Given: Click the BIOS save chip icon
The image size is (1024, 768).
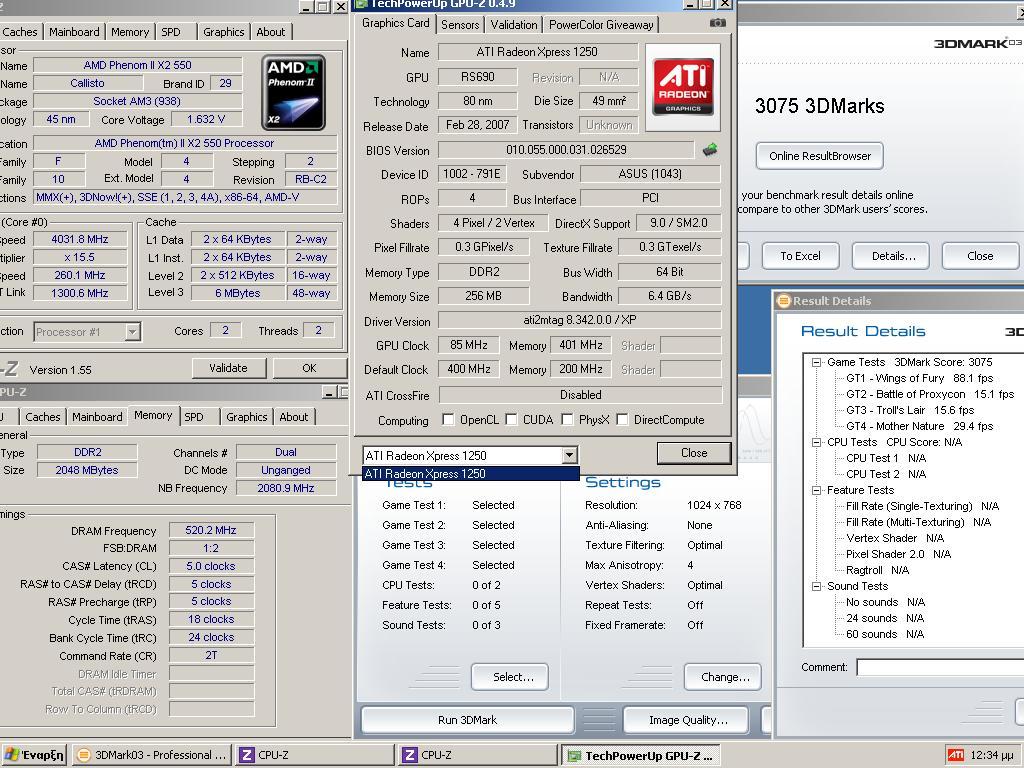Looking at the screenshot, I should tap(710, 150).
